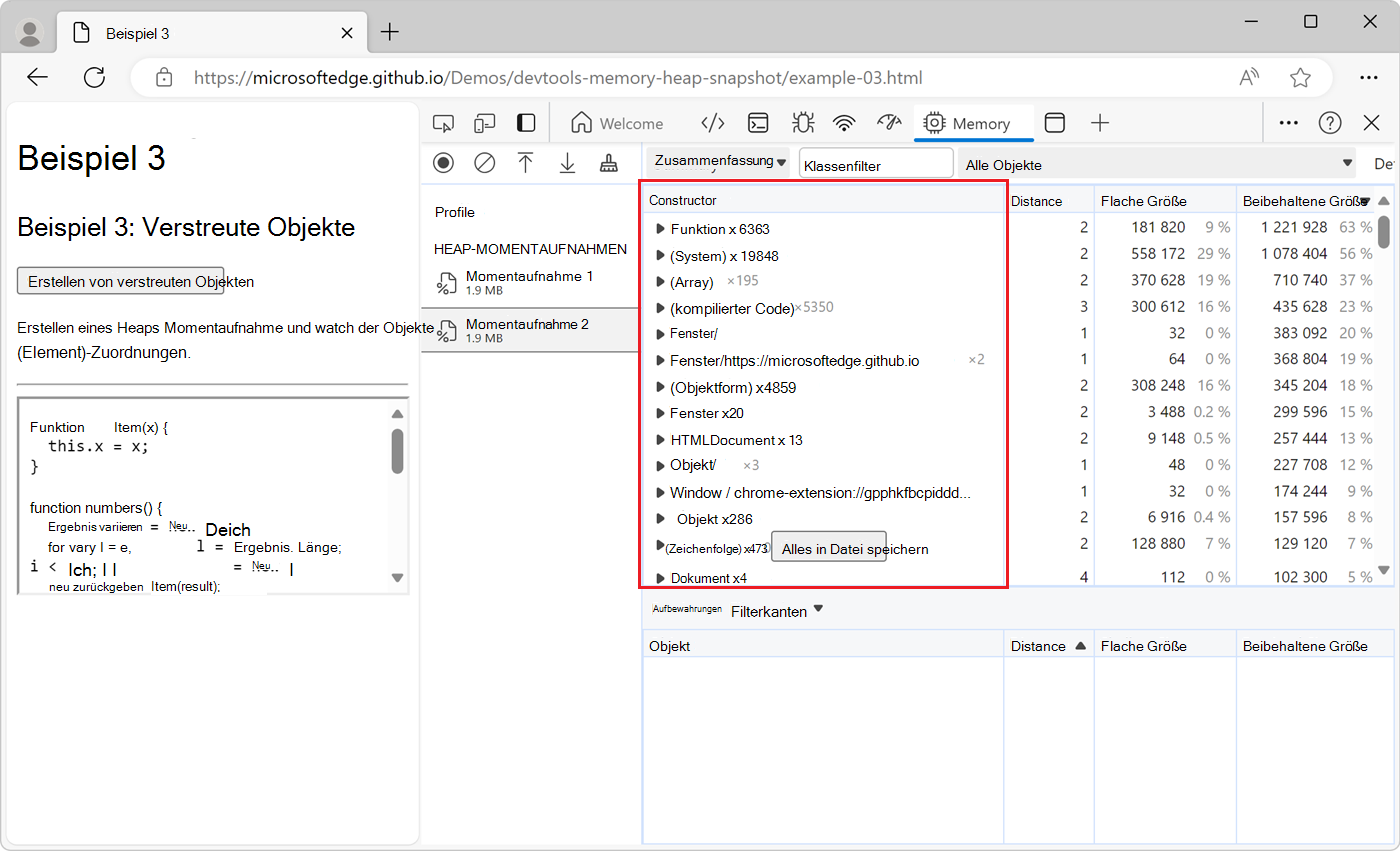This screenshot has height=851, width=1400.
Task: Toggle device emulation icon
Action: point(485,123)
